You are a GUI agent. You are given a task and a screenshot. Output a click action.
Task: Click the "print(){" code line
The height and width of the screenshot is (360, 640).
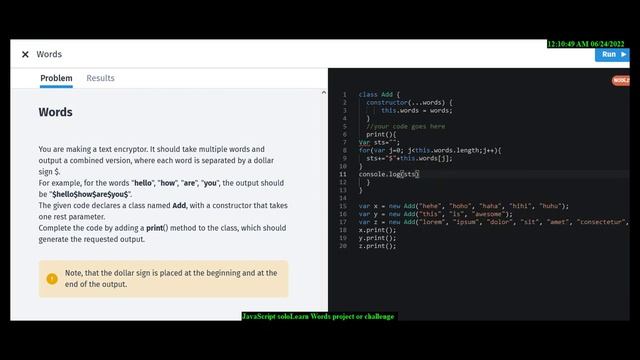point(381,134)
